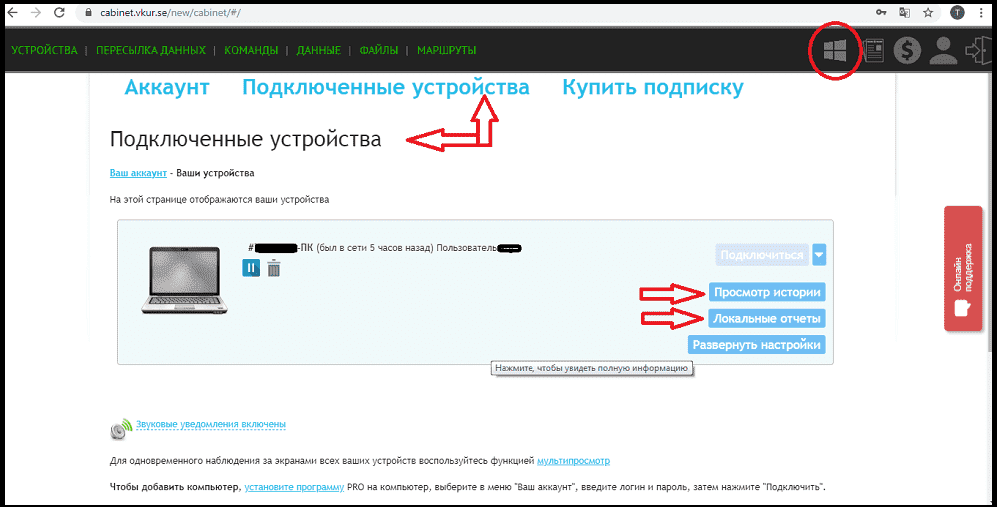This screenshot has width=997, height=507.
Task: Pause monitoring with the blue pause button
Action: [x=251, y=268]
